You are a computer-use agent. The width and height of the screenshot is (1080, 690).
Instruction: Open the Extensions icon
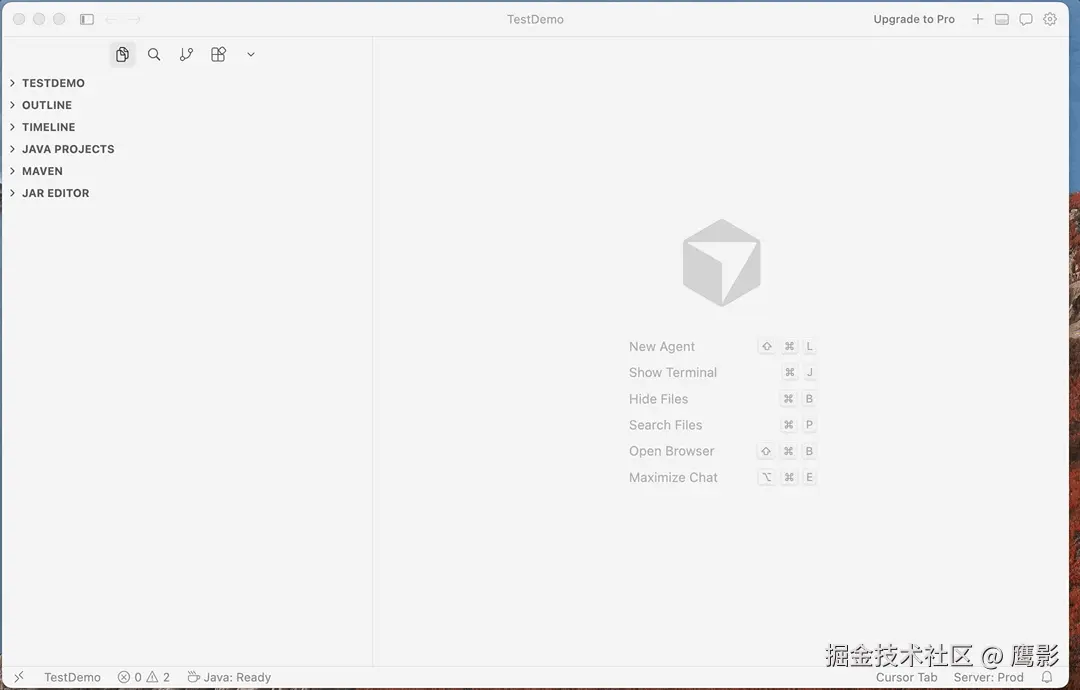click(218, 54)
